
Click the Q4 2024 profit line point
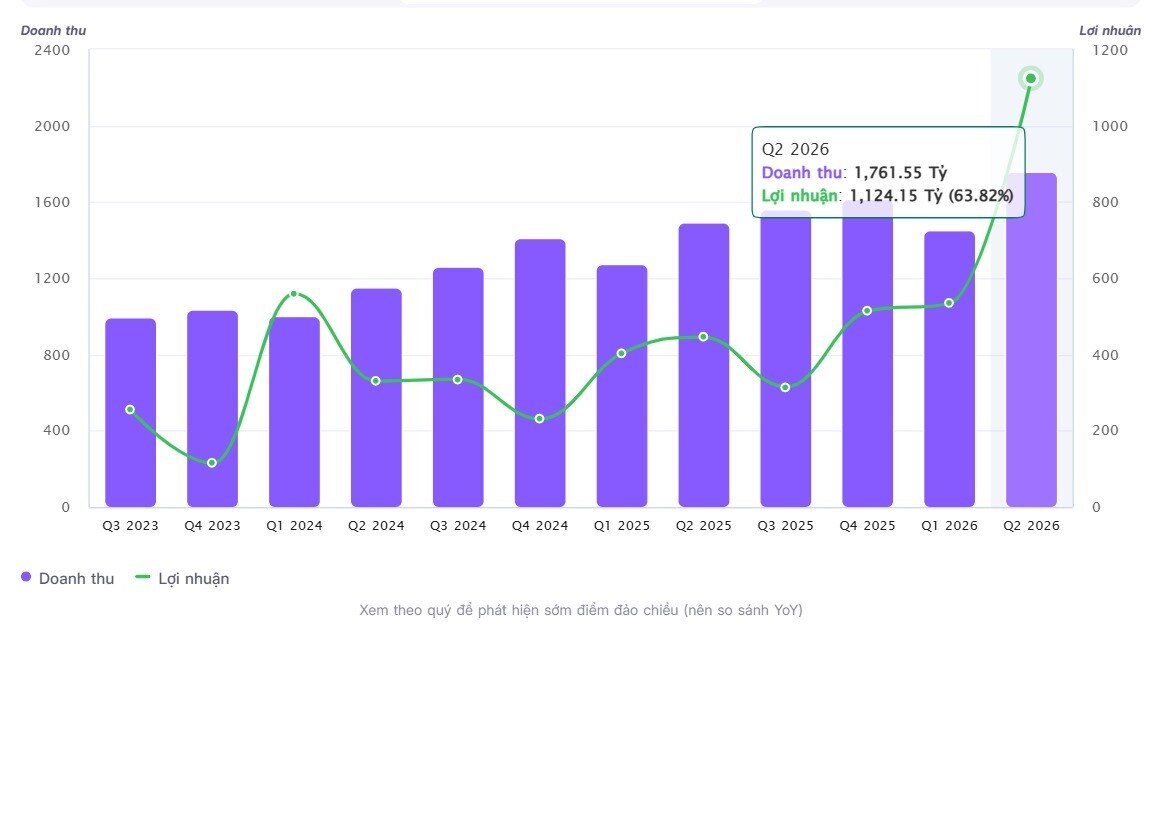(540, 419)
